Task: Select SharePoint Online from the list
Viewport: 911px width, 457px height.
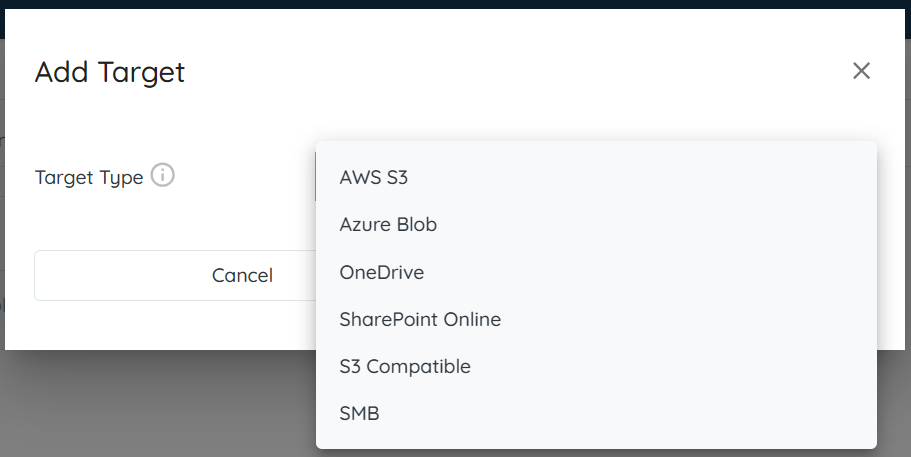Action: pos(420,320)
